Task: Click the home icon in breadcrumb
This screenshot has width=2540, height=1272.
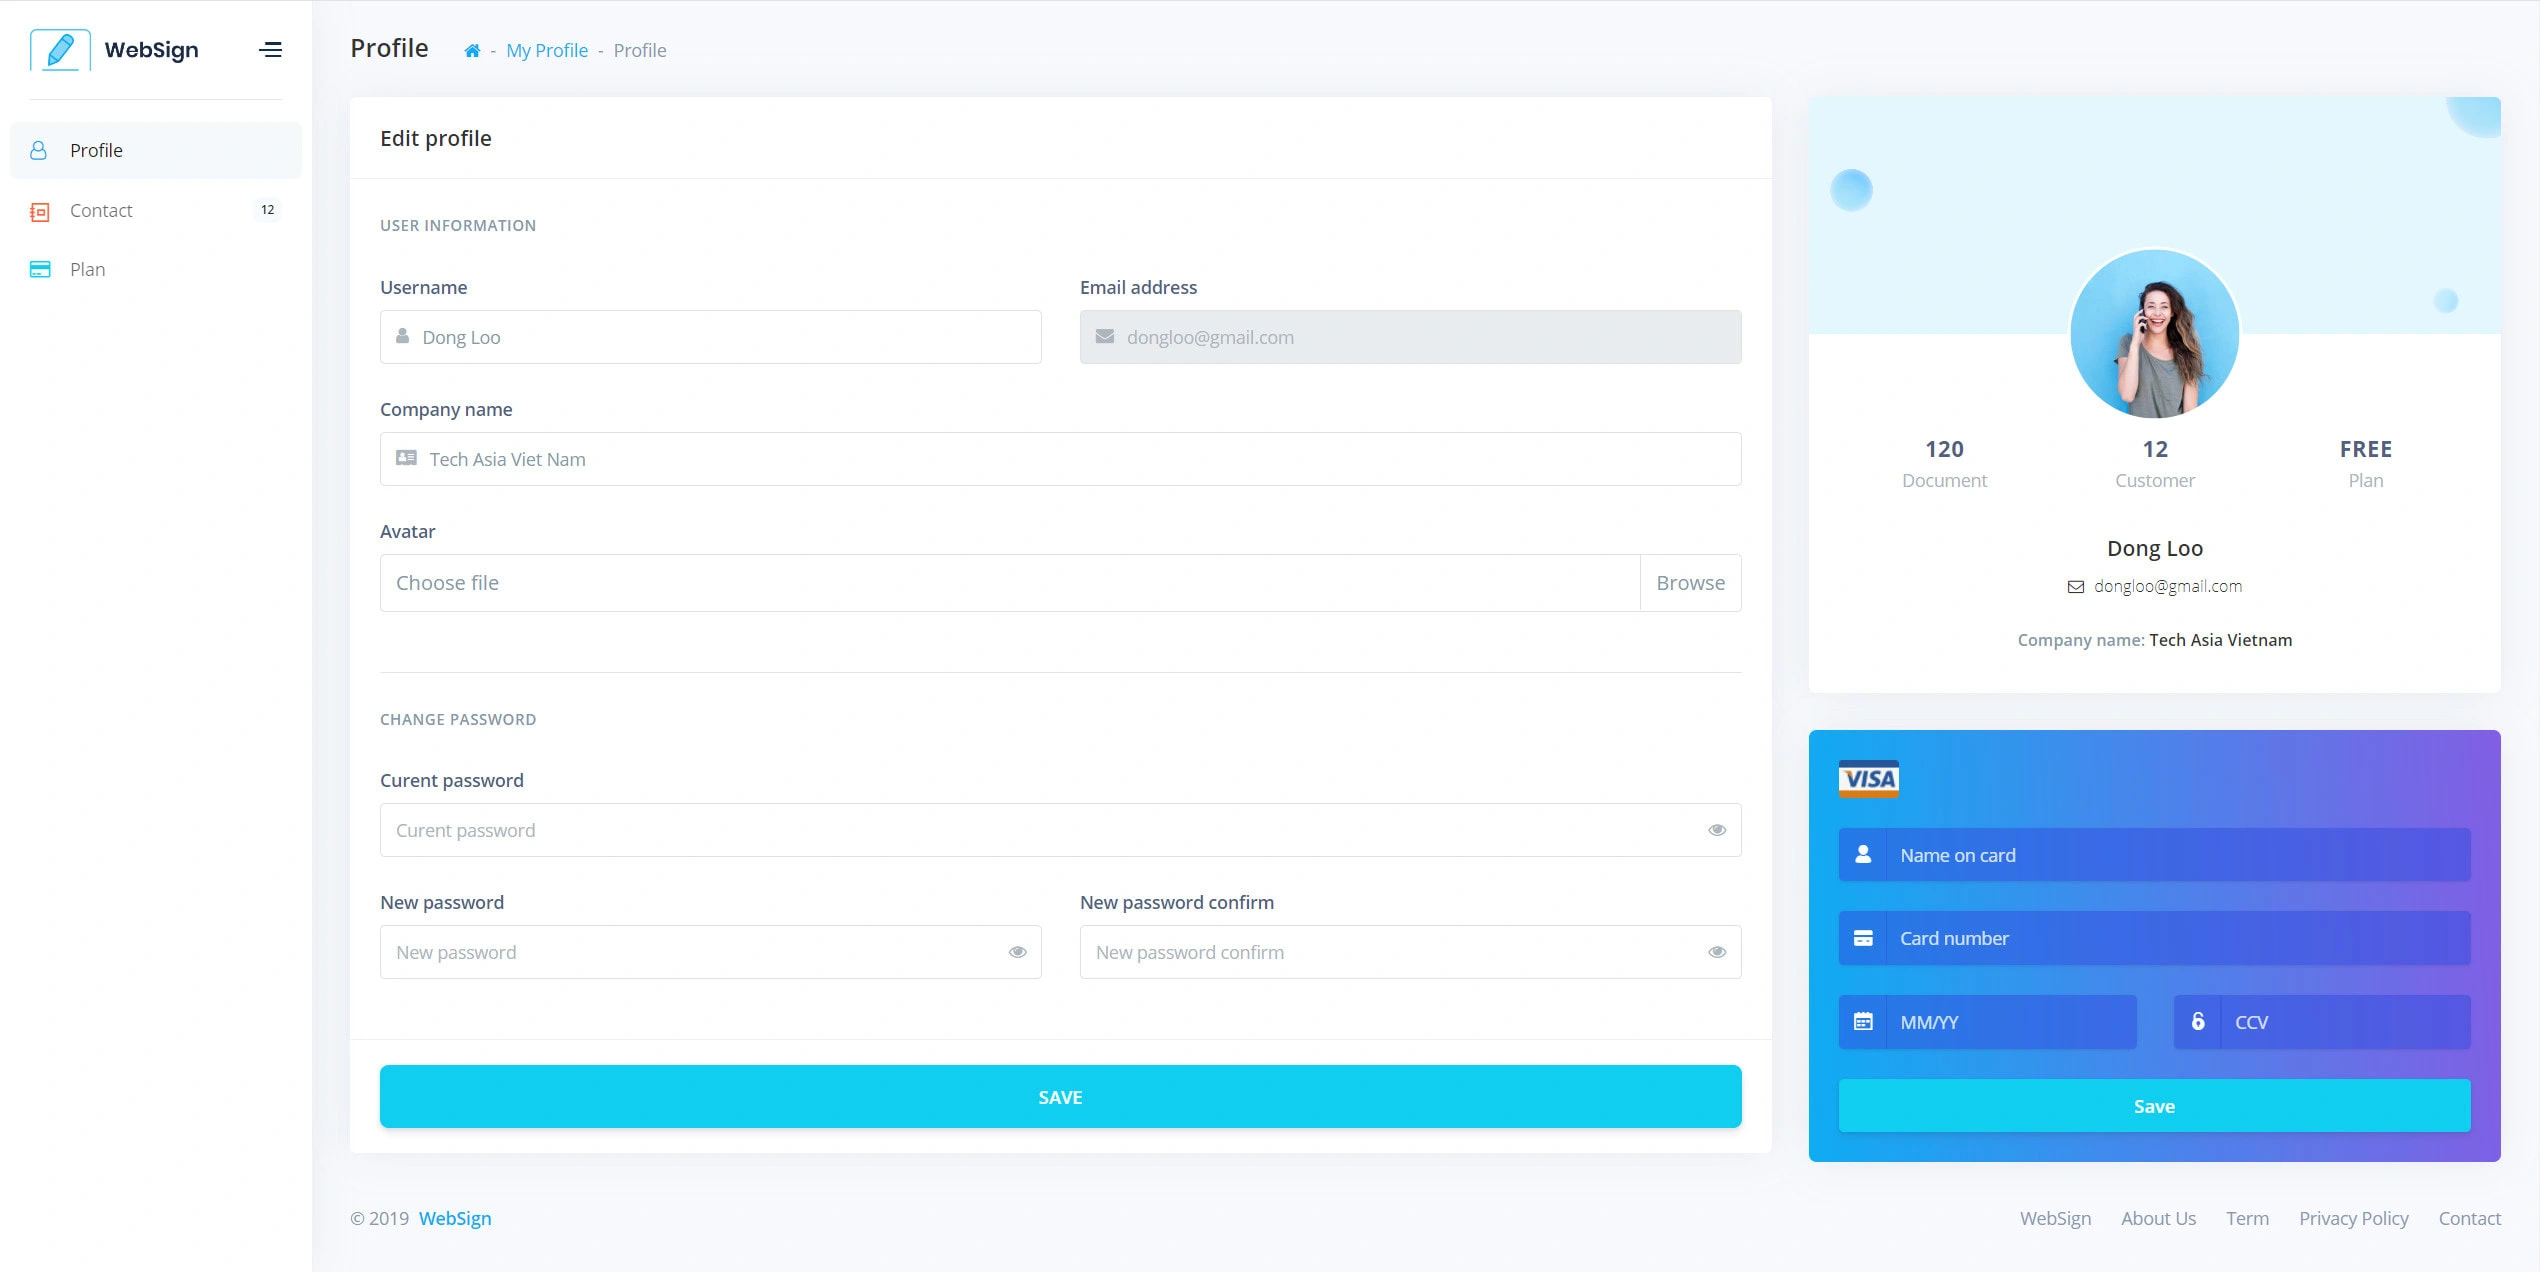Action: 472,51
